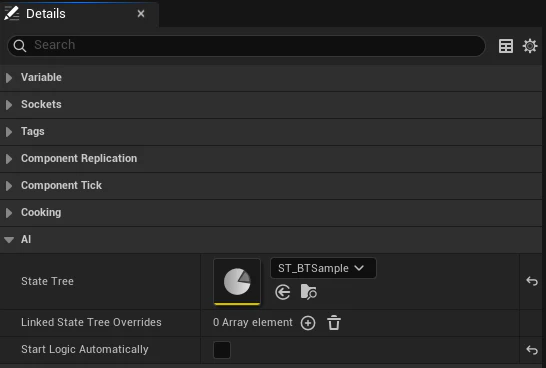Image resolution: width=546 pixels, height=368 pixels.
Task: Click the Details panel pencil icon
Action: (x=11, y=14)
